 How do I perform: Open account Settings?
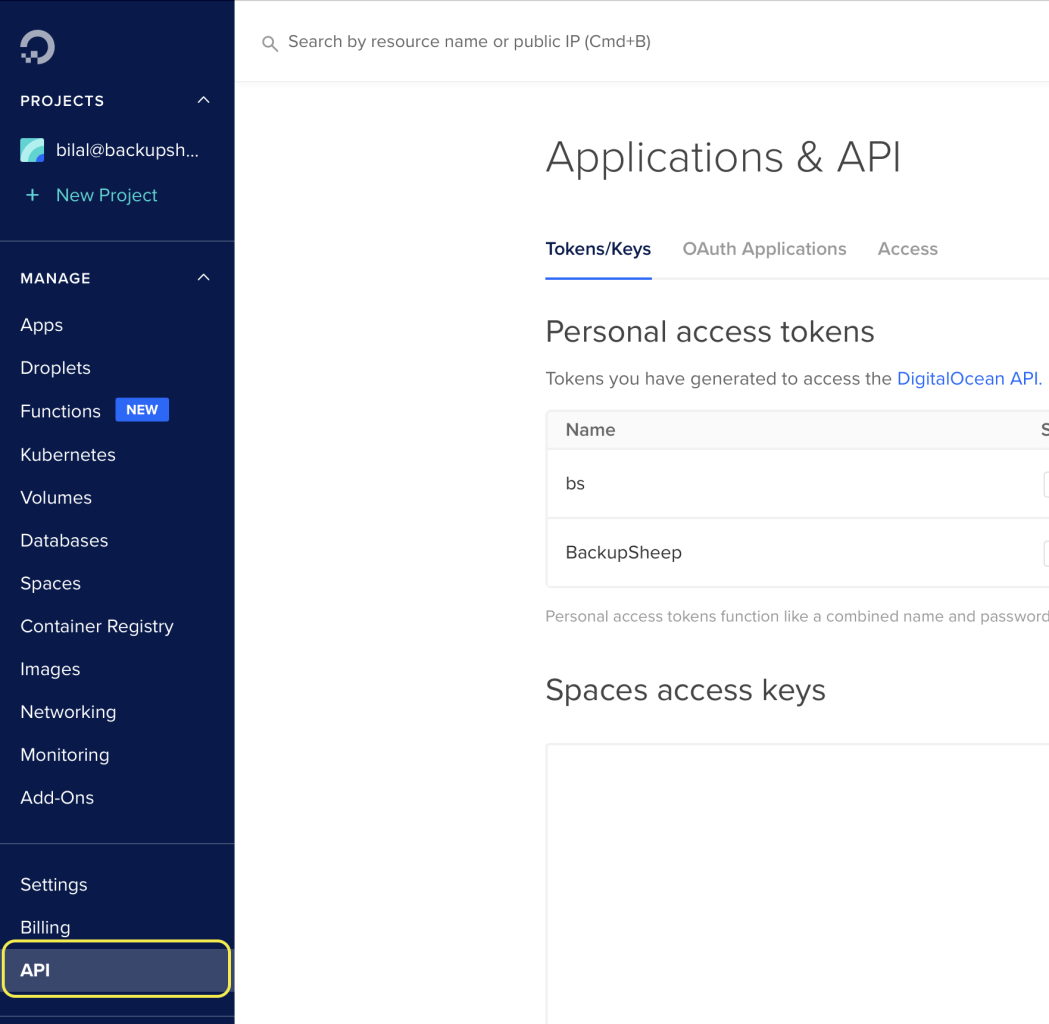[54, 884]
